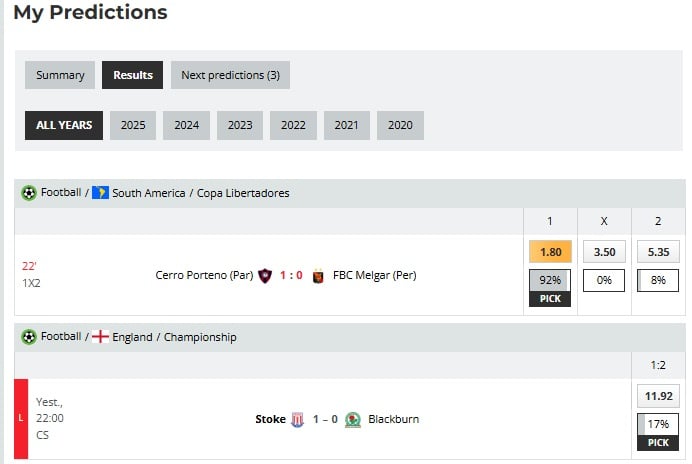Click the 92% pick percentage bar
Image resolution: width=692 pixels, height=464 pixels.
[550, 281]
